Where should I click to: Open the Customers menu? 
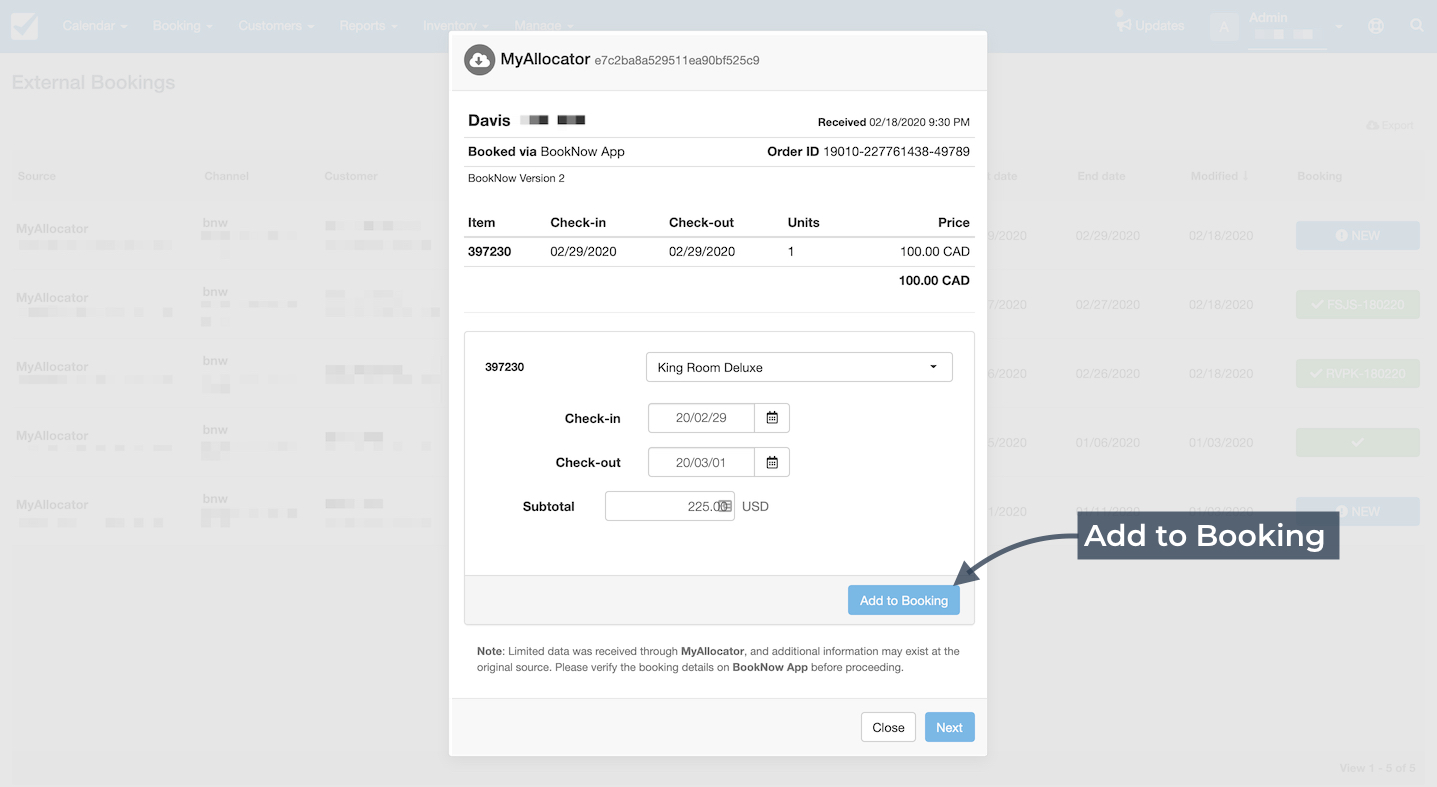[x=277, y=26]
